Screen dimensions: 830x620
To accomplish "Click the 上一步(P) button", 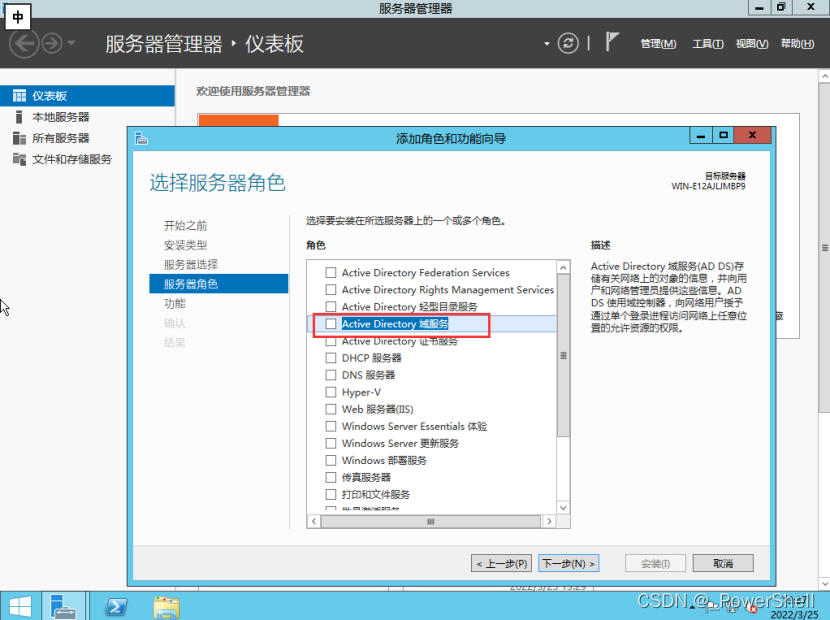I will (501, 563).
